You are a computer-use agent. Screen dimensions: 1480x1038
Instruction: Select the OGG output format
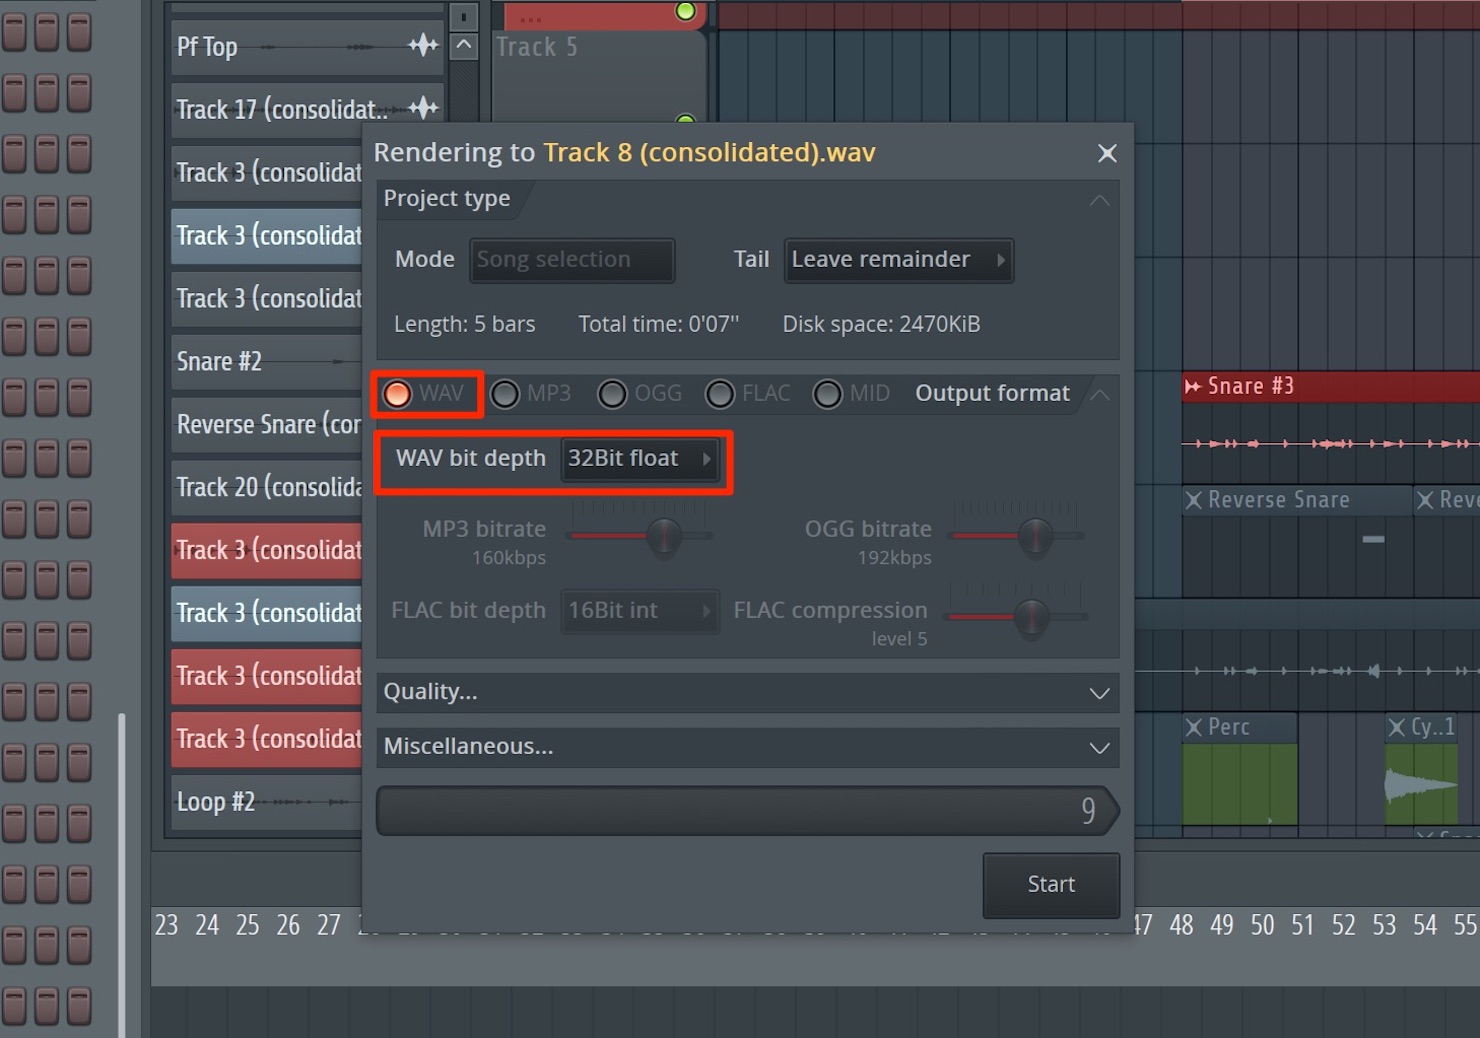[612, 394]
